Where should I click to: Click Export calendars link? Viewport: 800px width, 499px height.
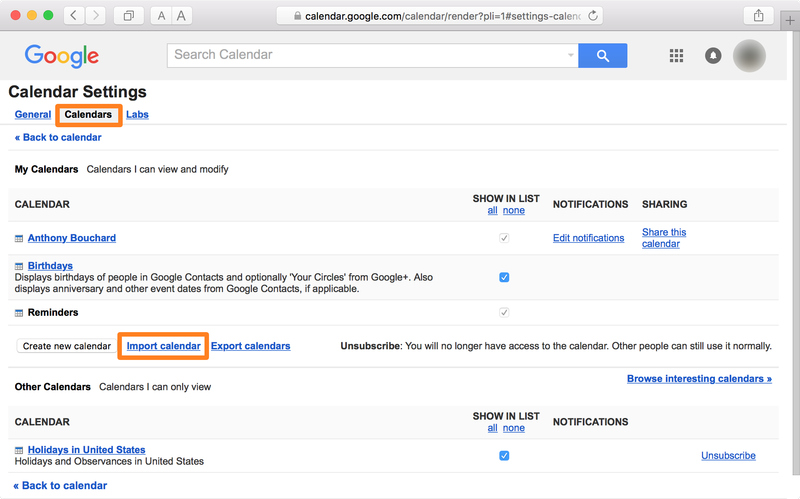pos(251,346)
